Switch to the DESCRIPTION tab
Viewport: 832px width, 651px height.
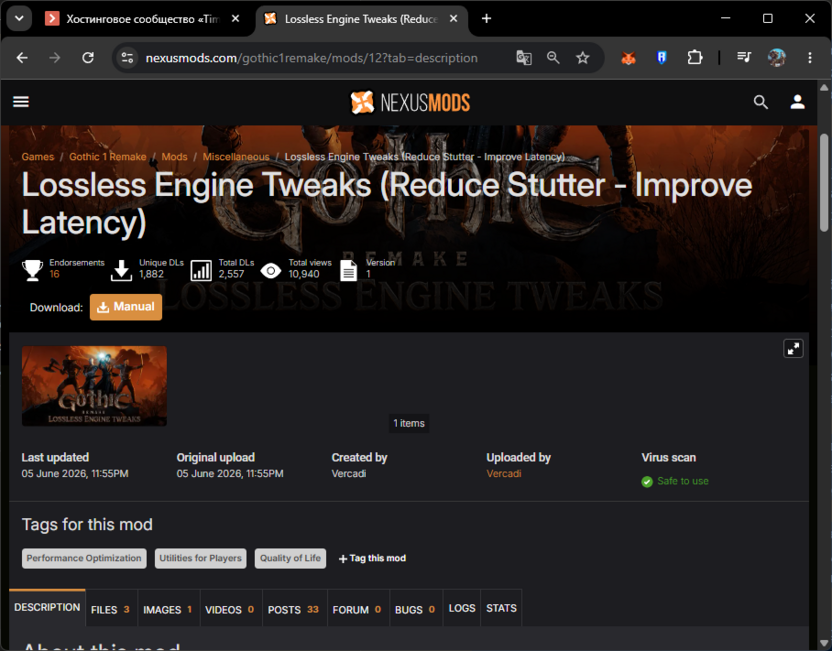click(x=47, y=607)
